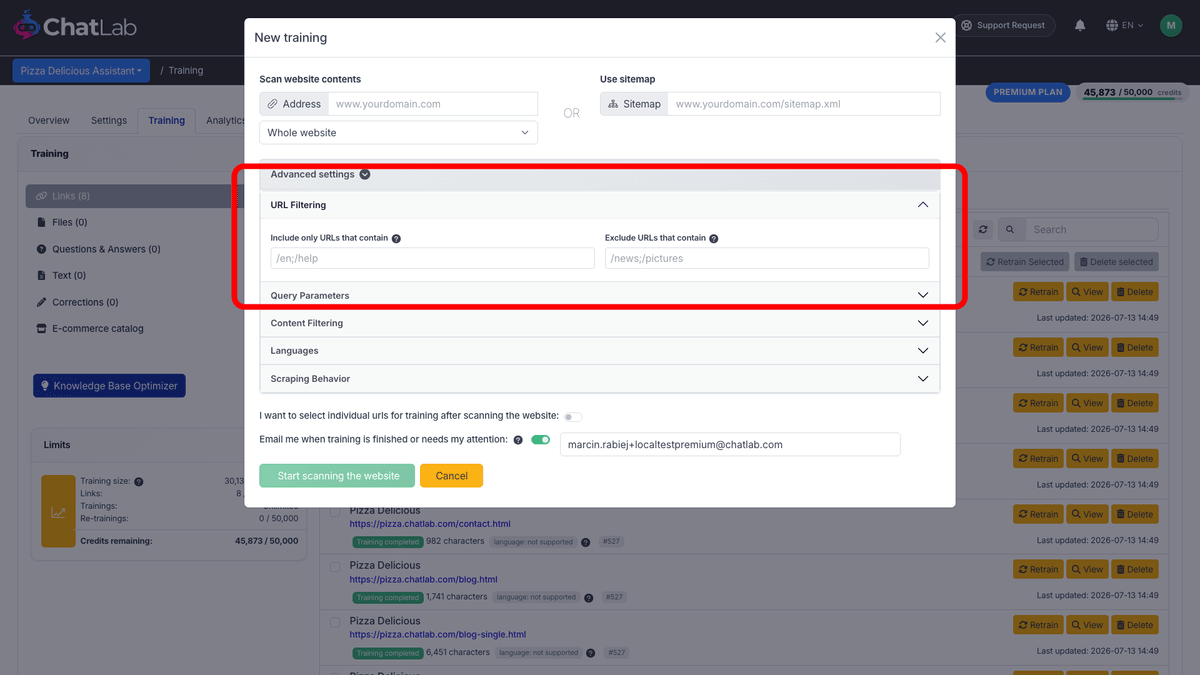This screenshot has width=1200, height=675.
Task: Click the notification email address field
Action: pyautogui.click(x=730, y=444)
